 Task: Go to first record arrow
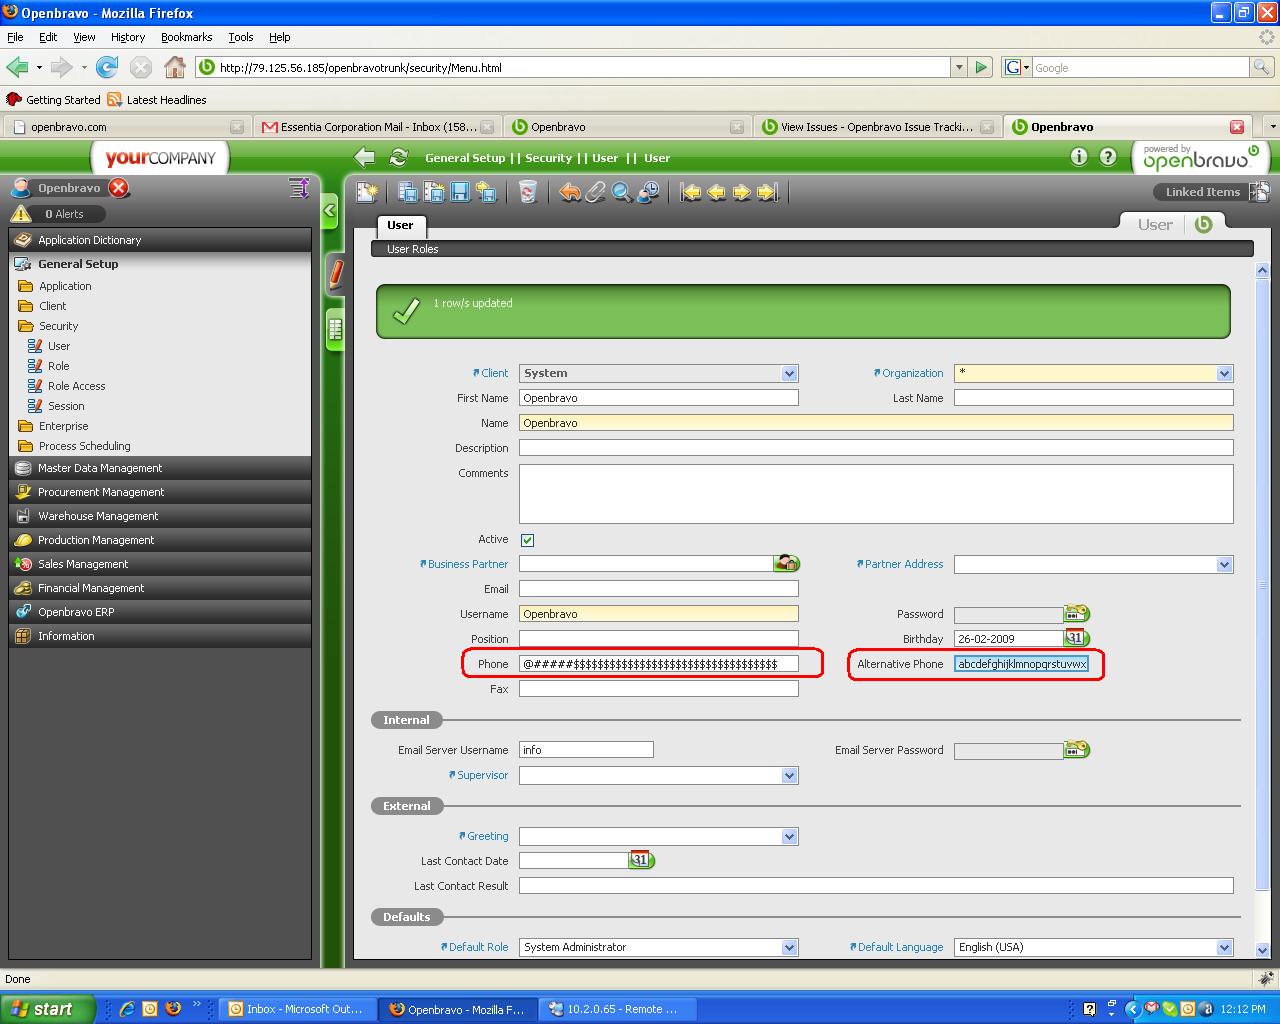pyautogui.click(x=691, y=192)
